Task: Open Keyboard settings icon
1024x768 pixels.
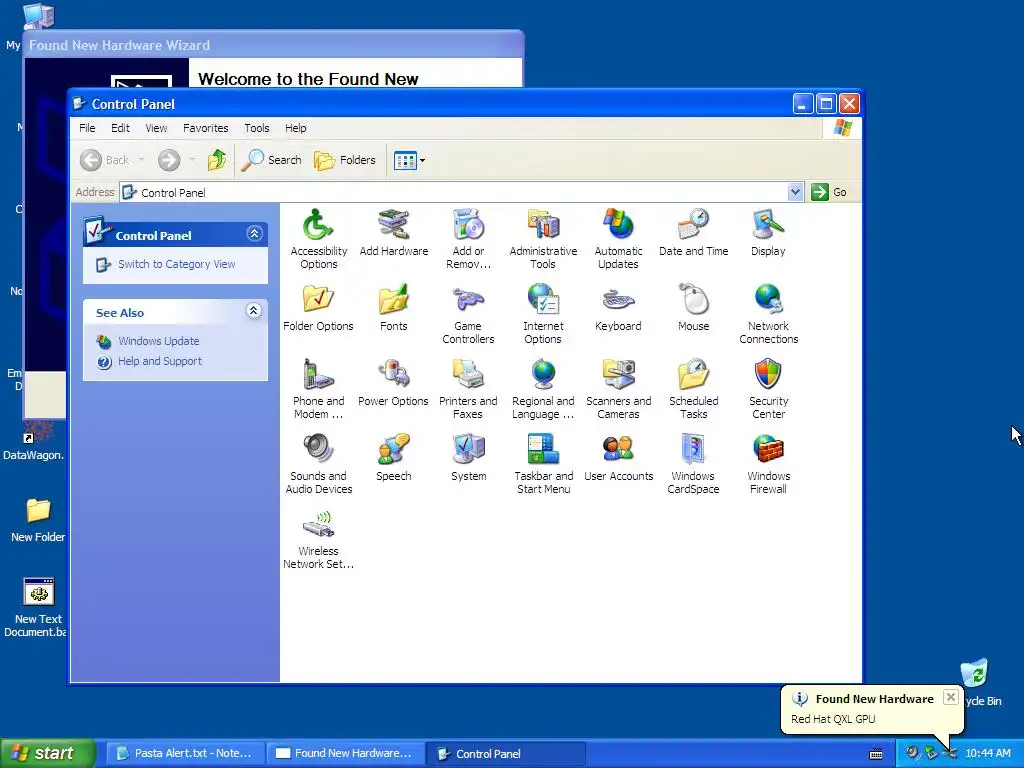Action: 618,308
